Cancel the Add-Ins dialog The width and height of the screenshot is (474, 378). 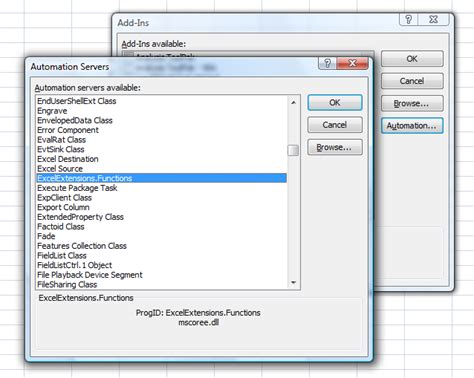pyautogui.click(x=412, y=81)
